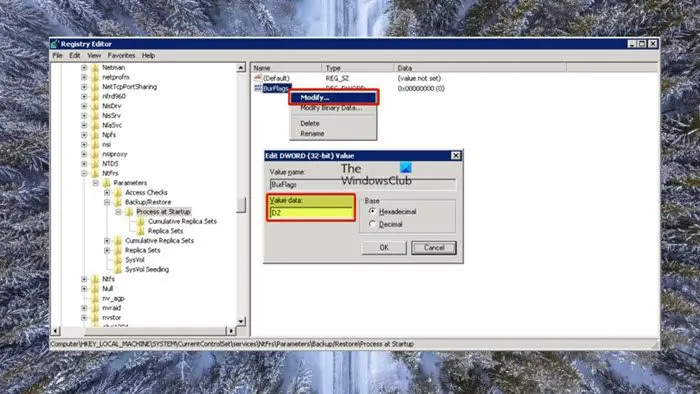
Task: Click the nv_agp folder icon
Action: [x=95, y=298]
